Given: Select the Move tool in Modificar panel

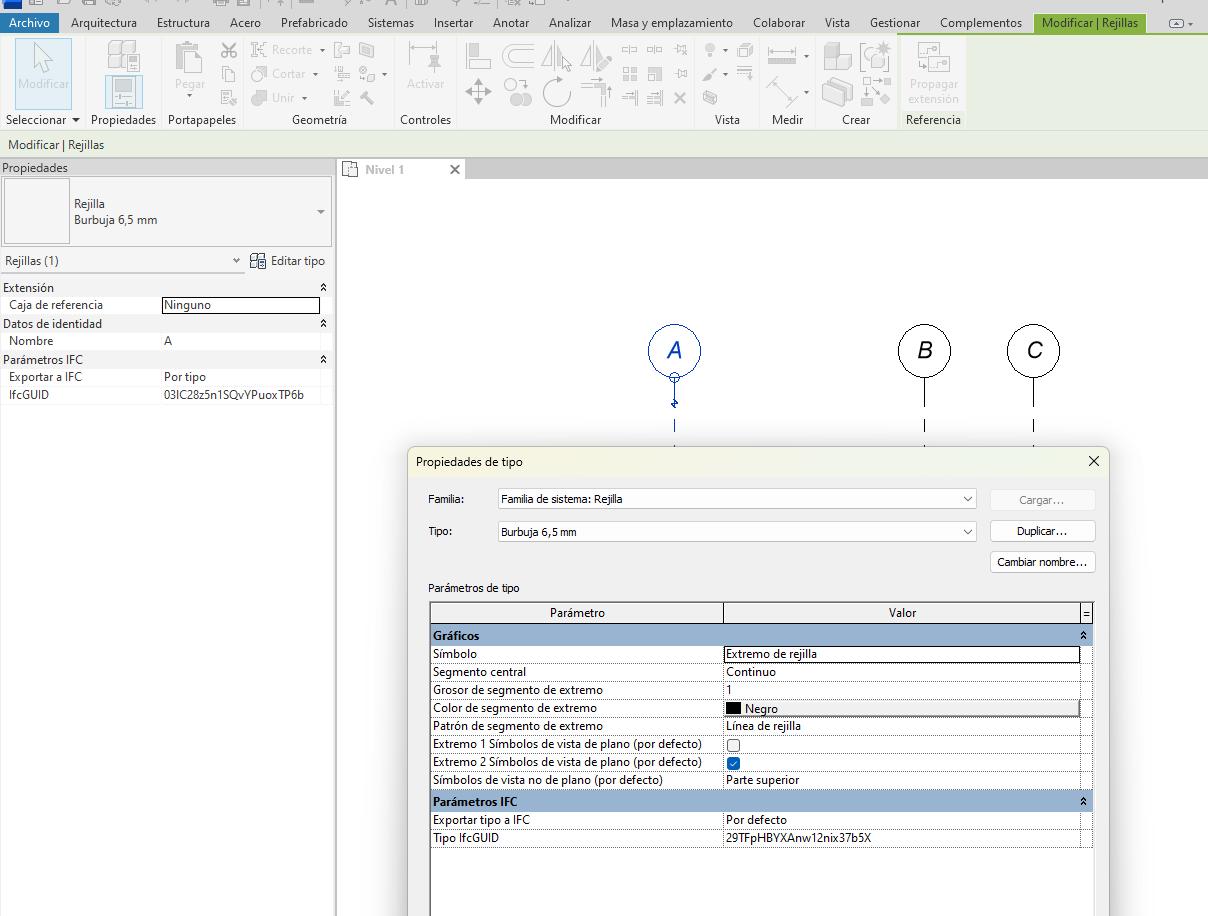Looking at the screenshot, I should coord(478,93).
